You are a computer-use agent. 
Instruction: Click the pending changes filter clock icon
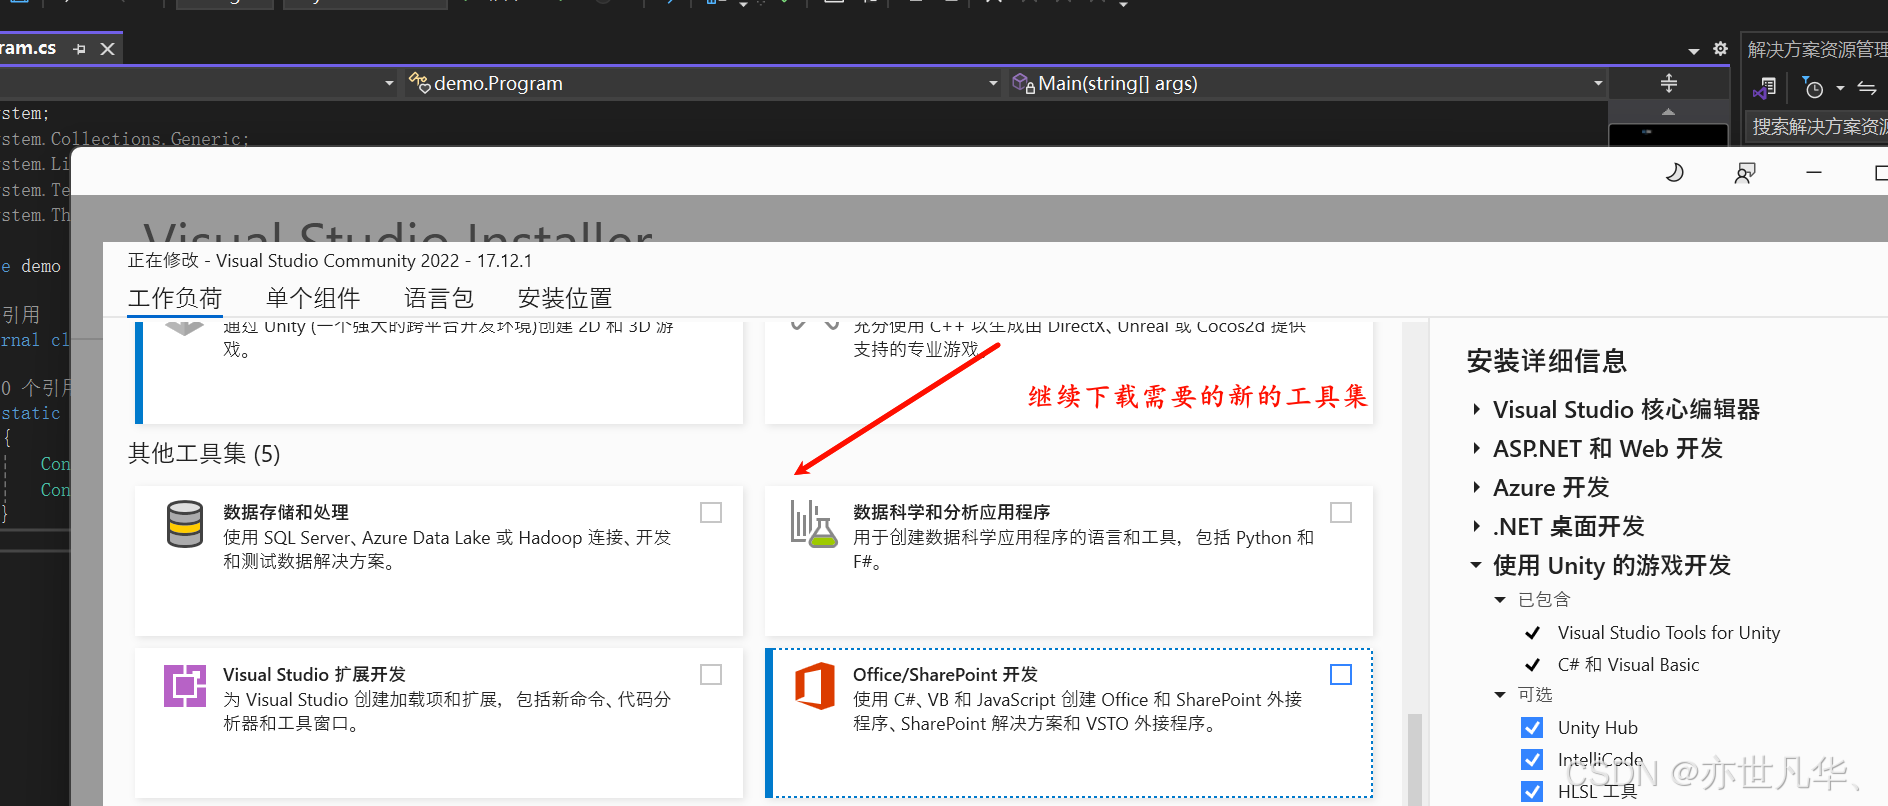coord(1812,88)
